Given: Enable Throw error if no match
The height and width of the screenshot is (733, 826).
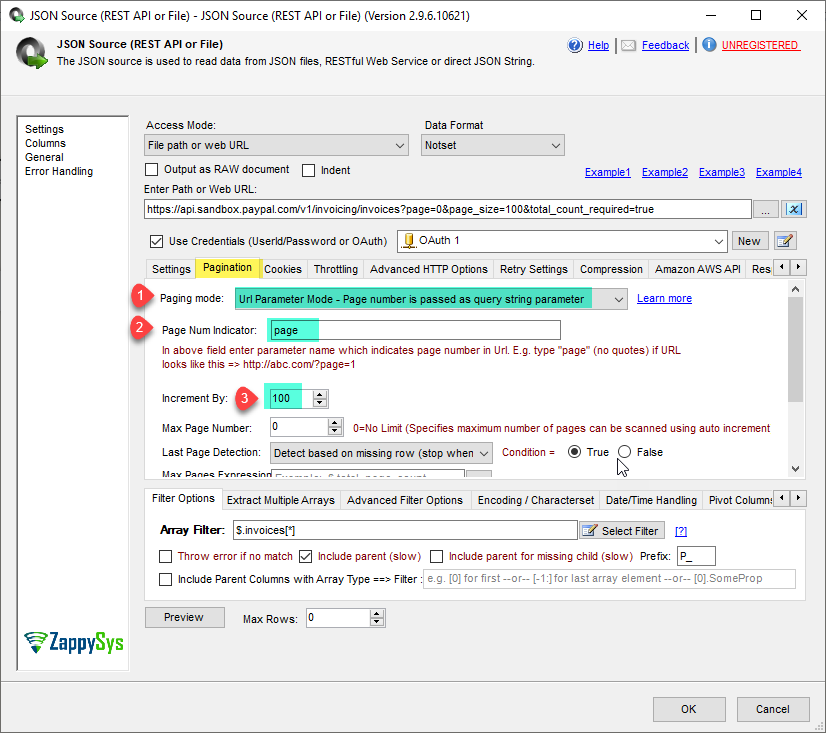Looking at the screenshot, I should 165,556.
